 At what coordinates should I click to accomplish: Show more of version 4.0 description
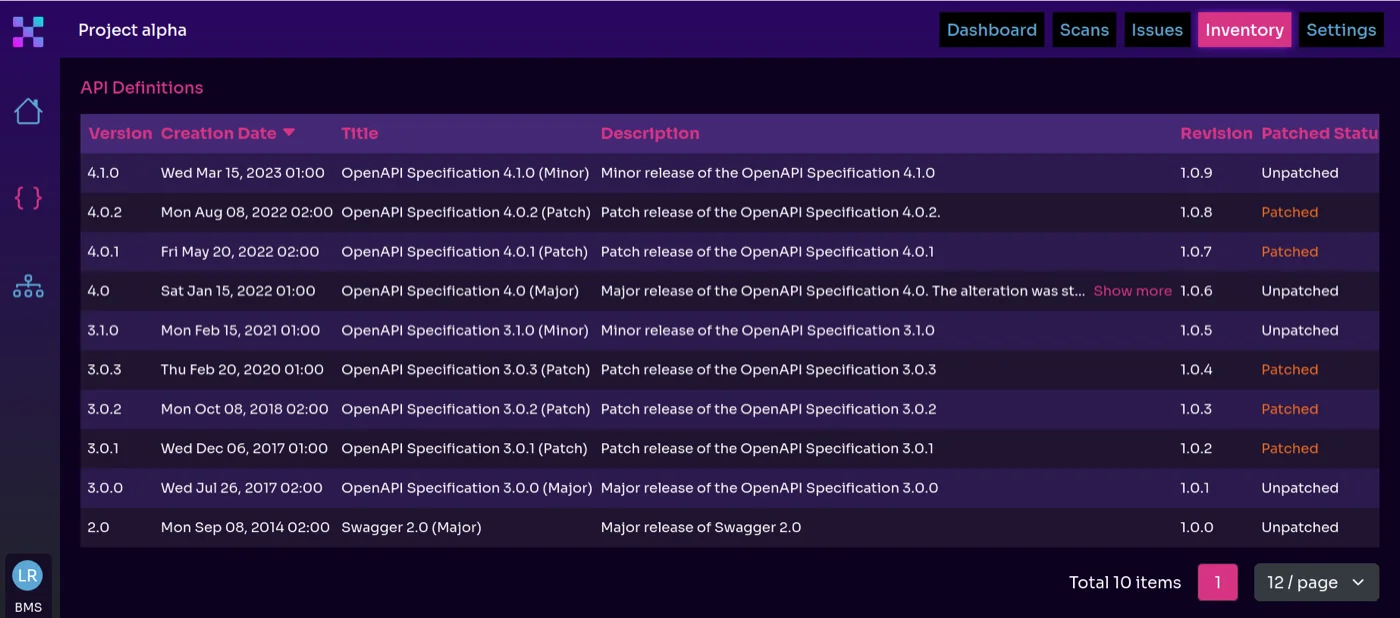click(1132, 290)
